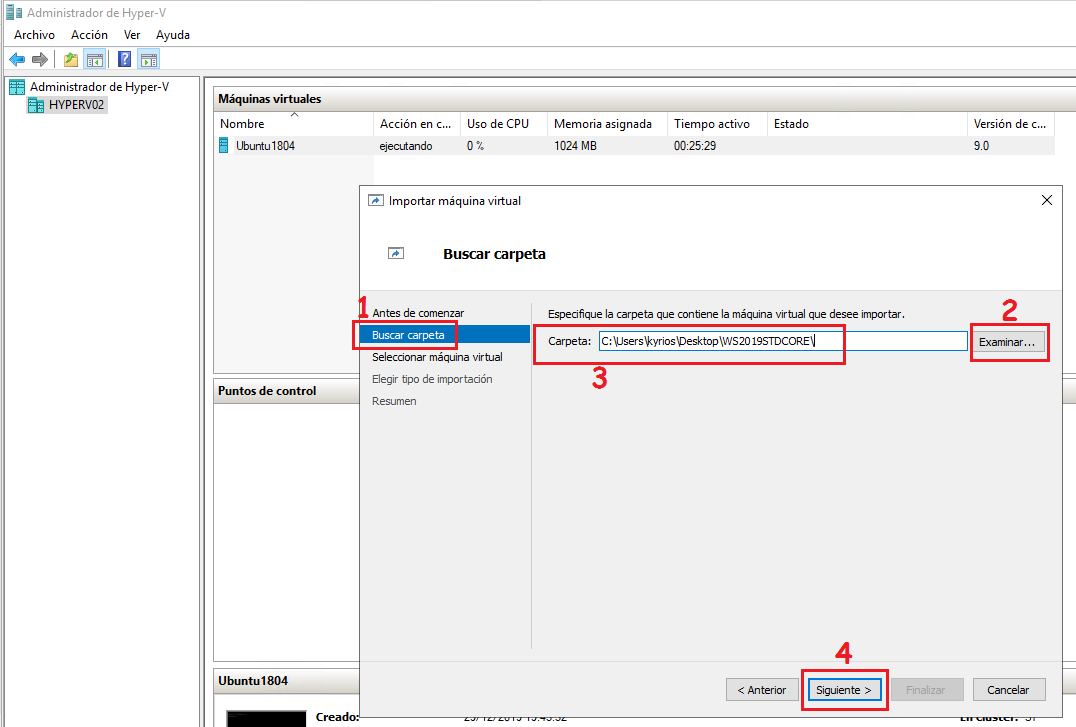The height and width of the screenshot is (727, 1076).
Task: Toggle show/hide console tree in toolbar
Action: tap(94, 58)
